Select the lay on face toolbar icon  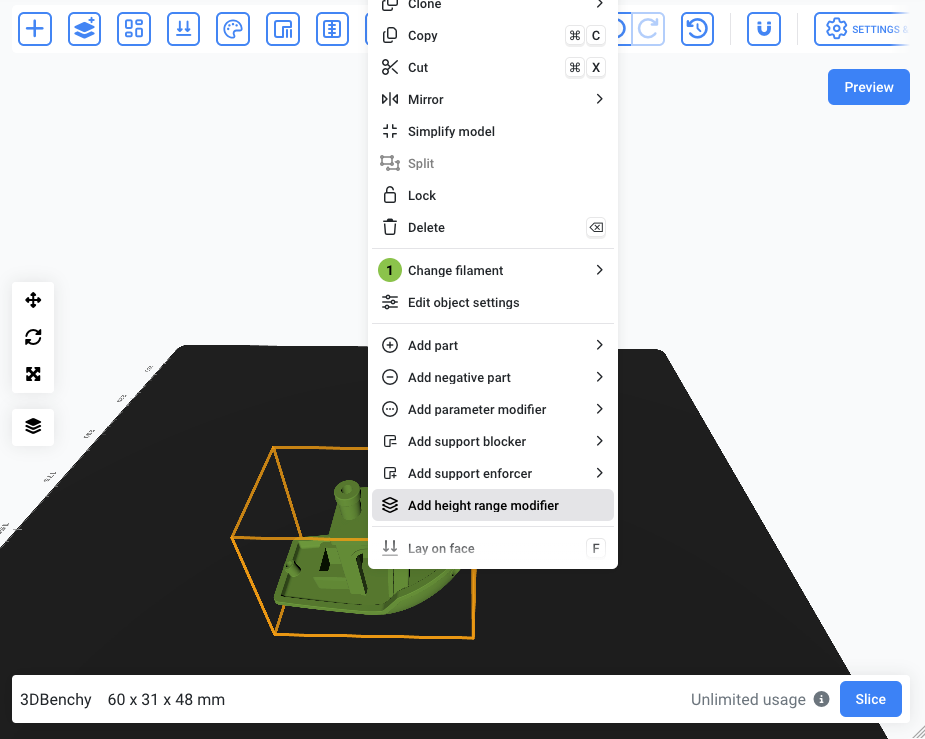tap(183, 29)
